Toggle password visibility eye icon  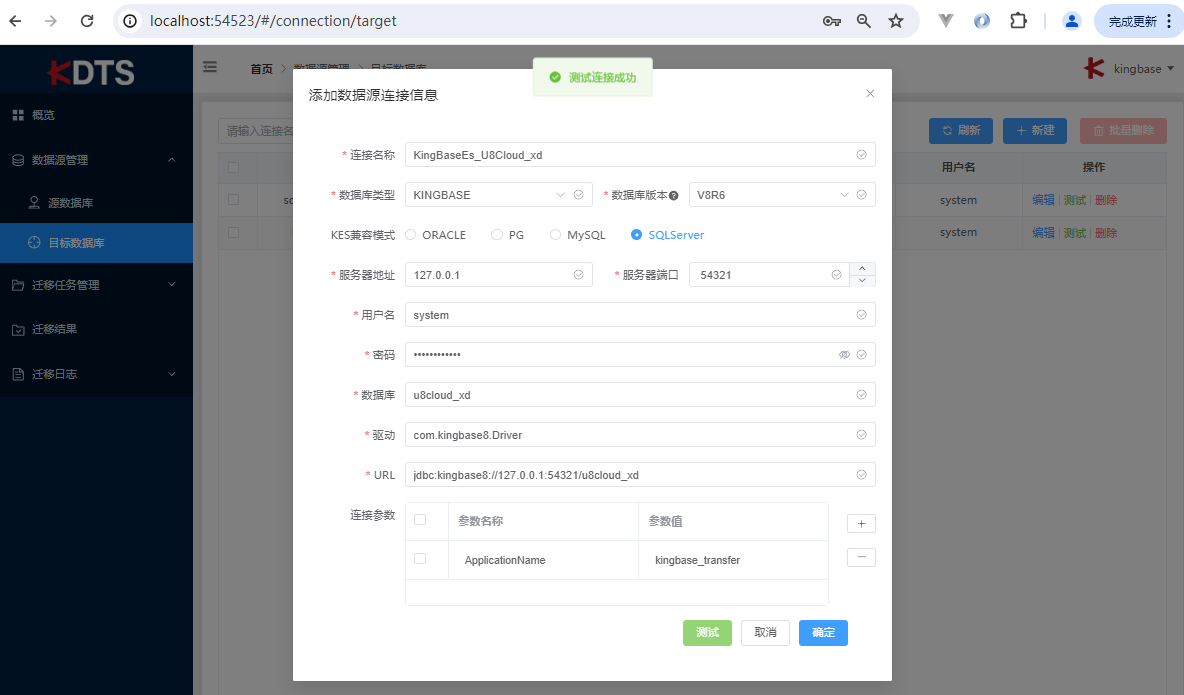point(844,355)
